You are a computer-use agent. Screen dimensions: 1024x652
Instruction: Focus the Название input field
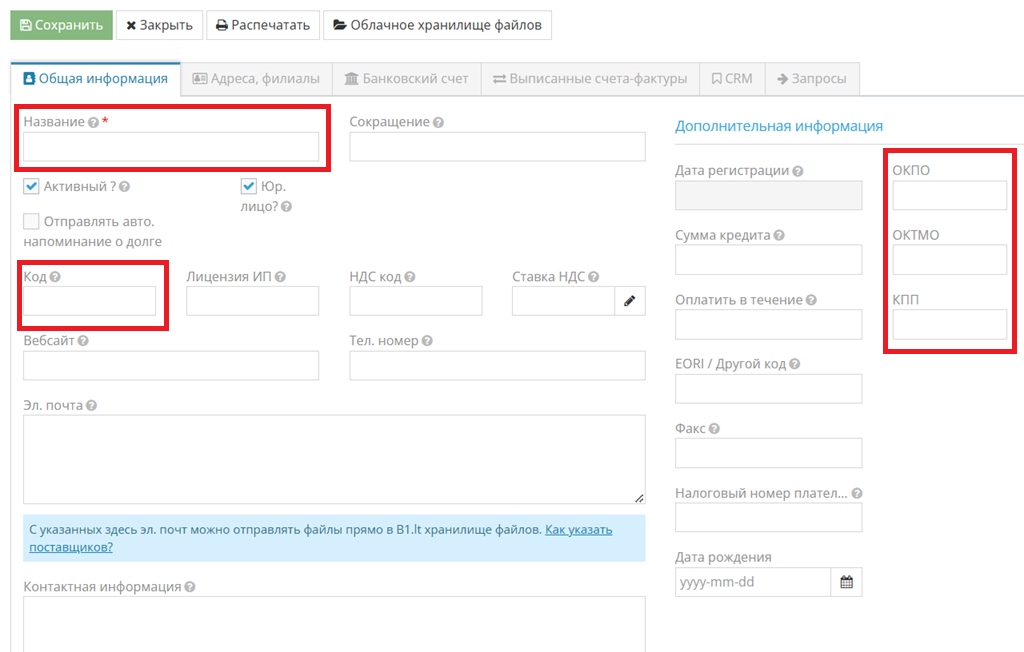[x=171, y=147]
